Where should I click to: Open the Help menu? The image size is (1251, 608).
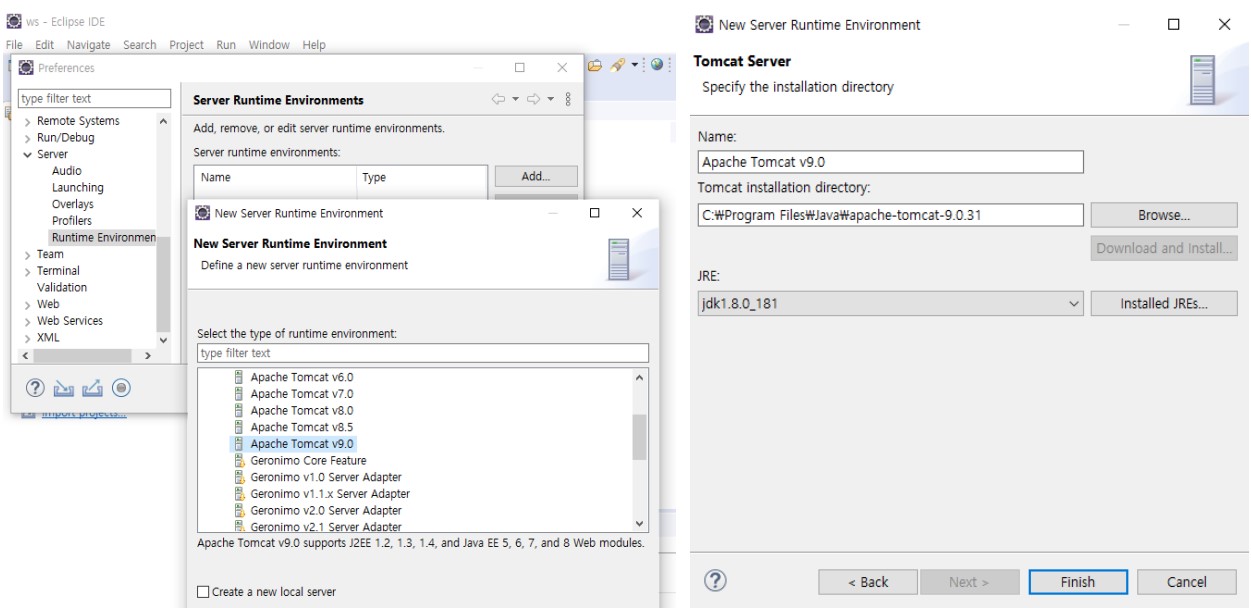click(x=314, y=45)
